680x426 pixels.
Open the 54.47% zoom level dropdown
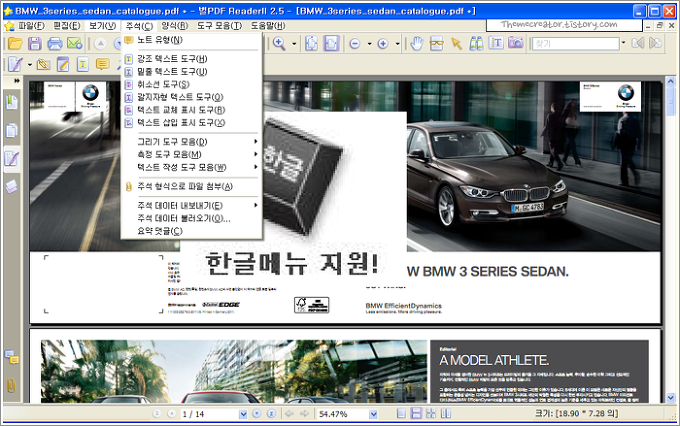tap(373, 414)
